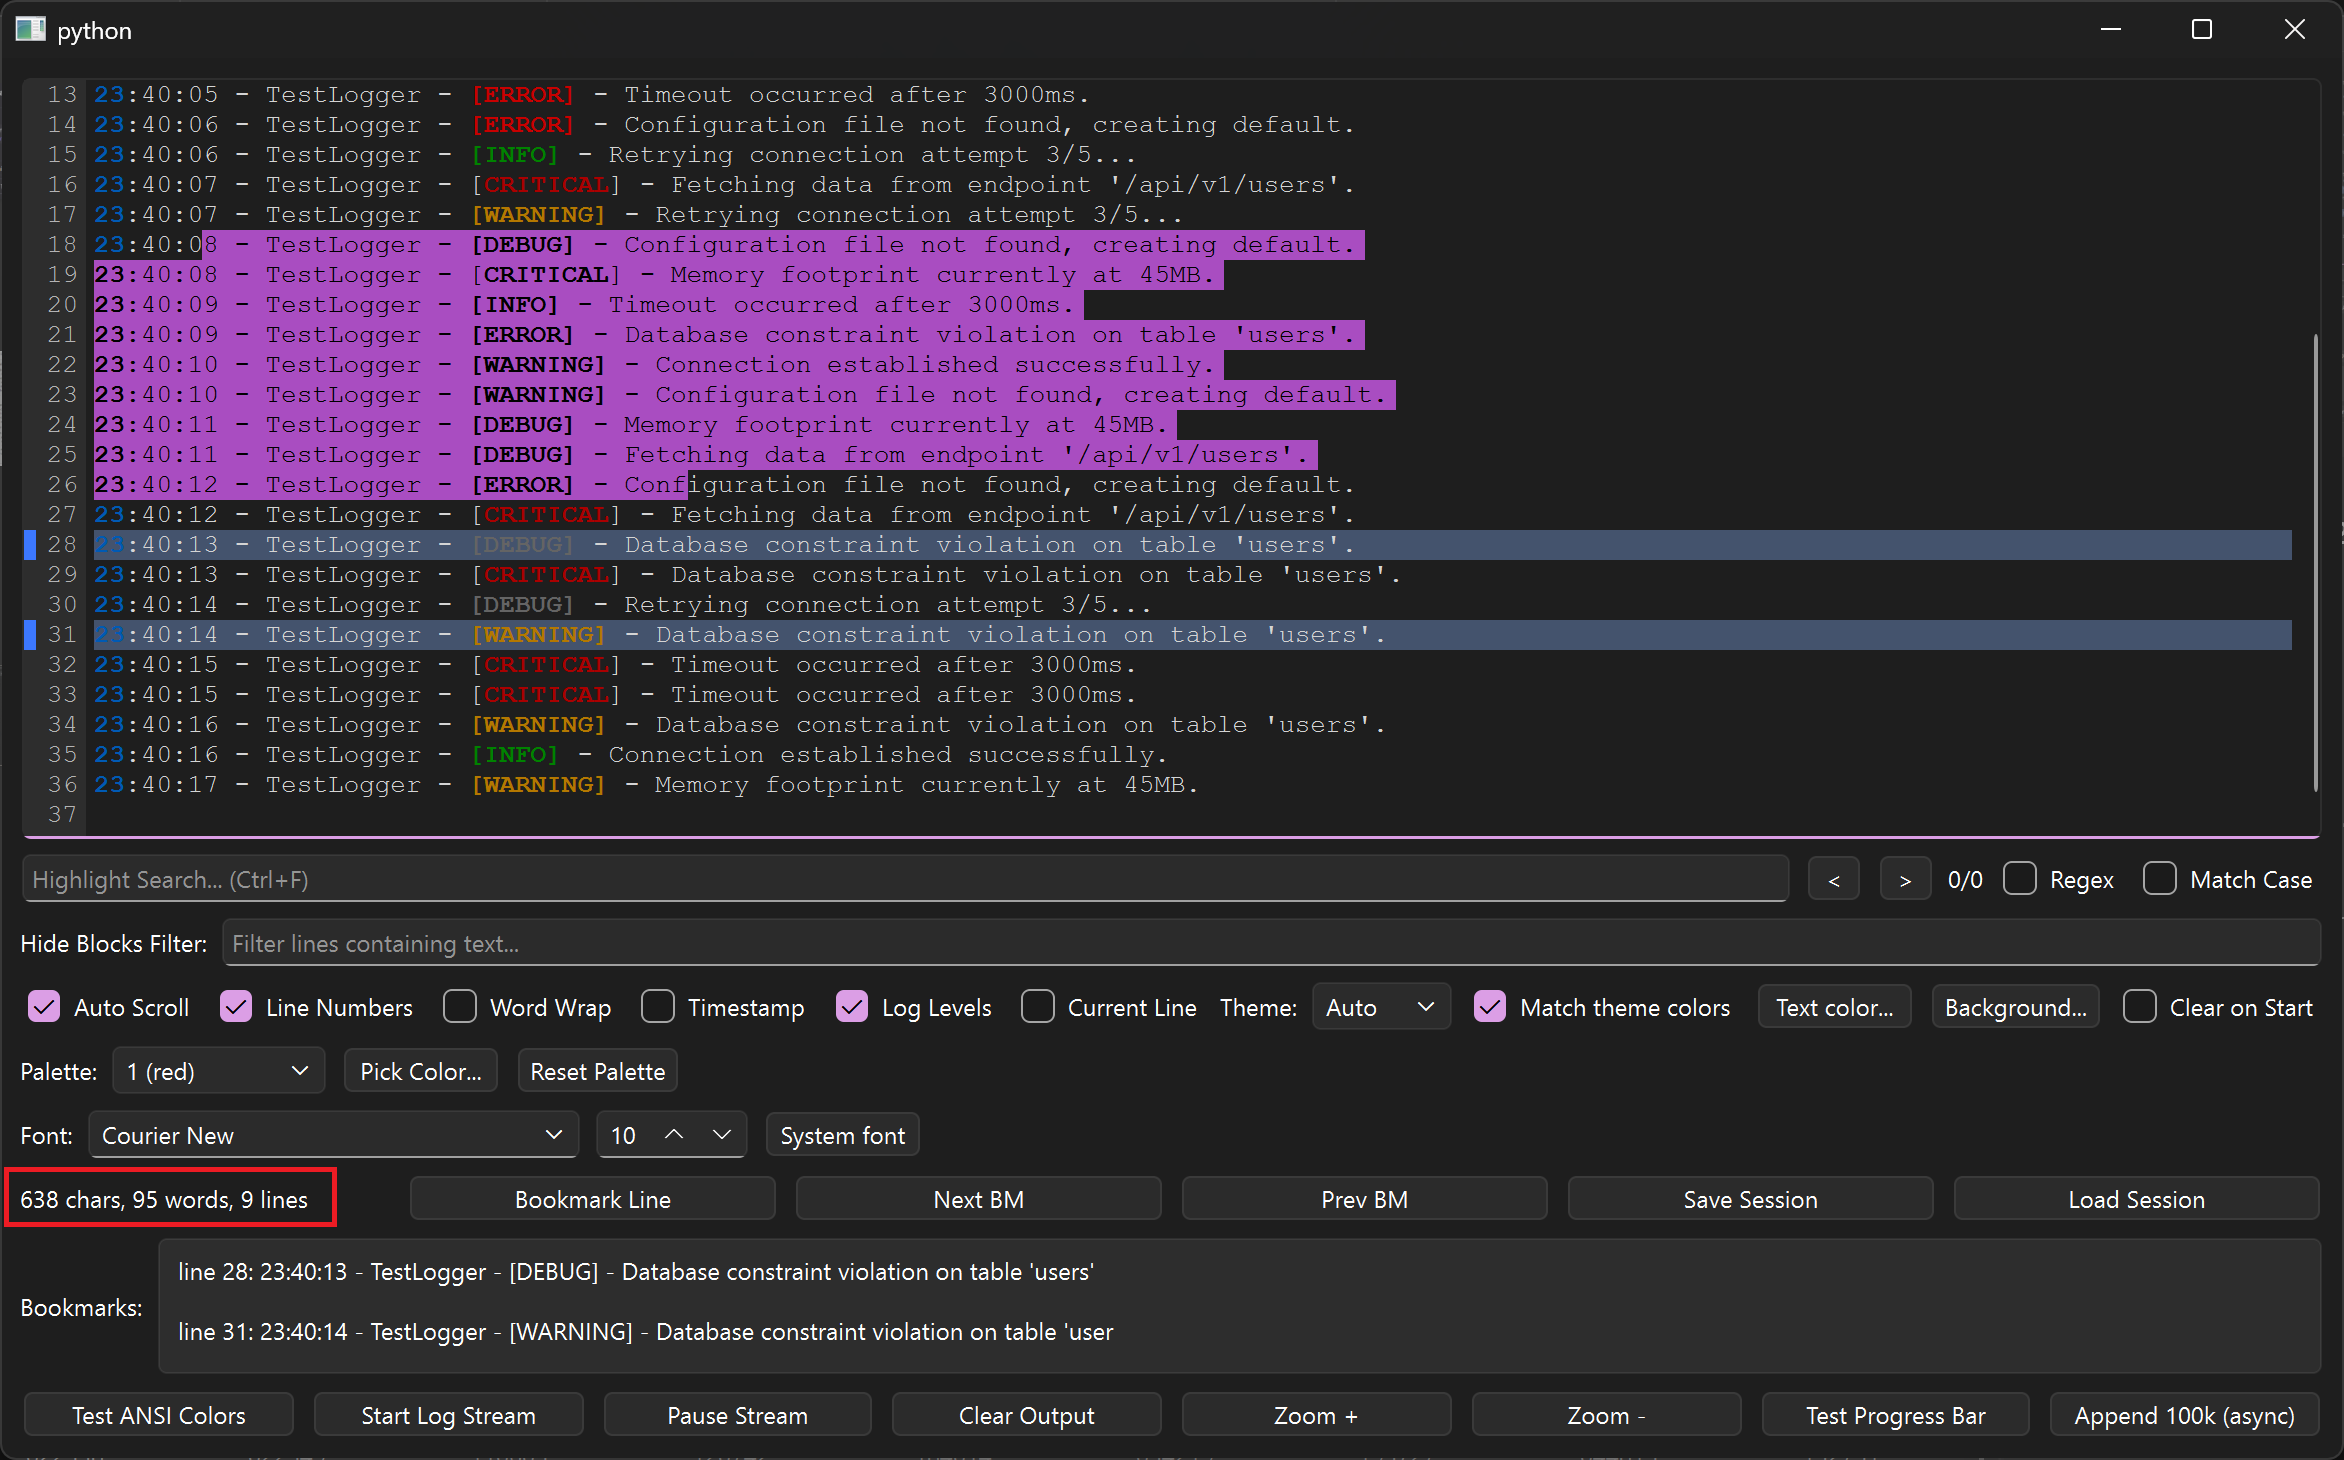Click the Highlight Search input field
This screenshot has width=2344, height=1460.
tap(905, 879)
